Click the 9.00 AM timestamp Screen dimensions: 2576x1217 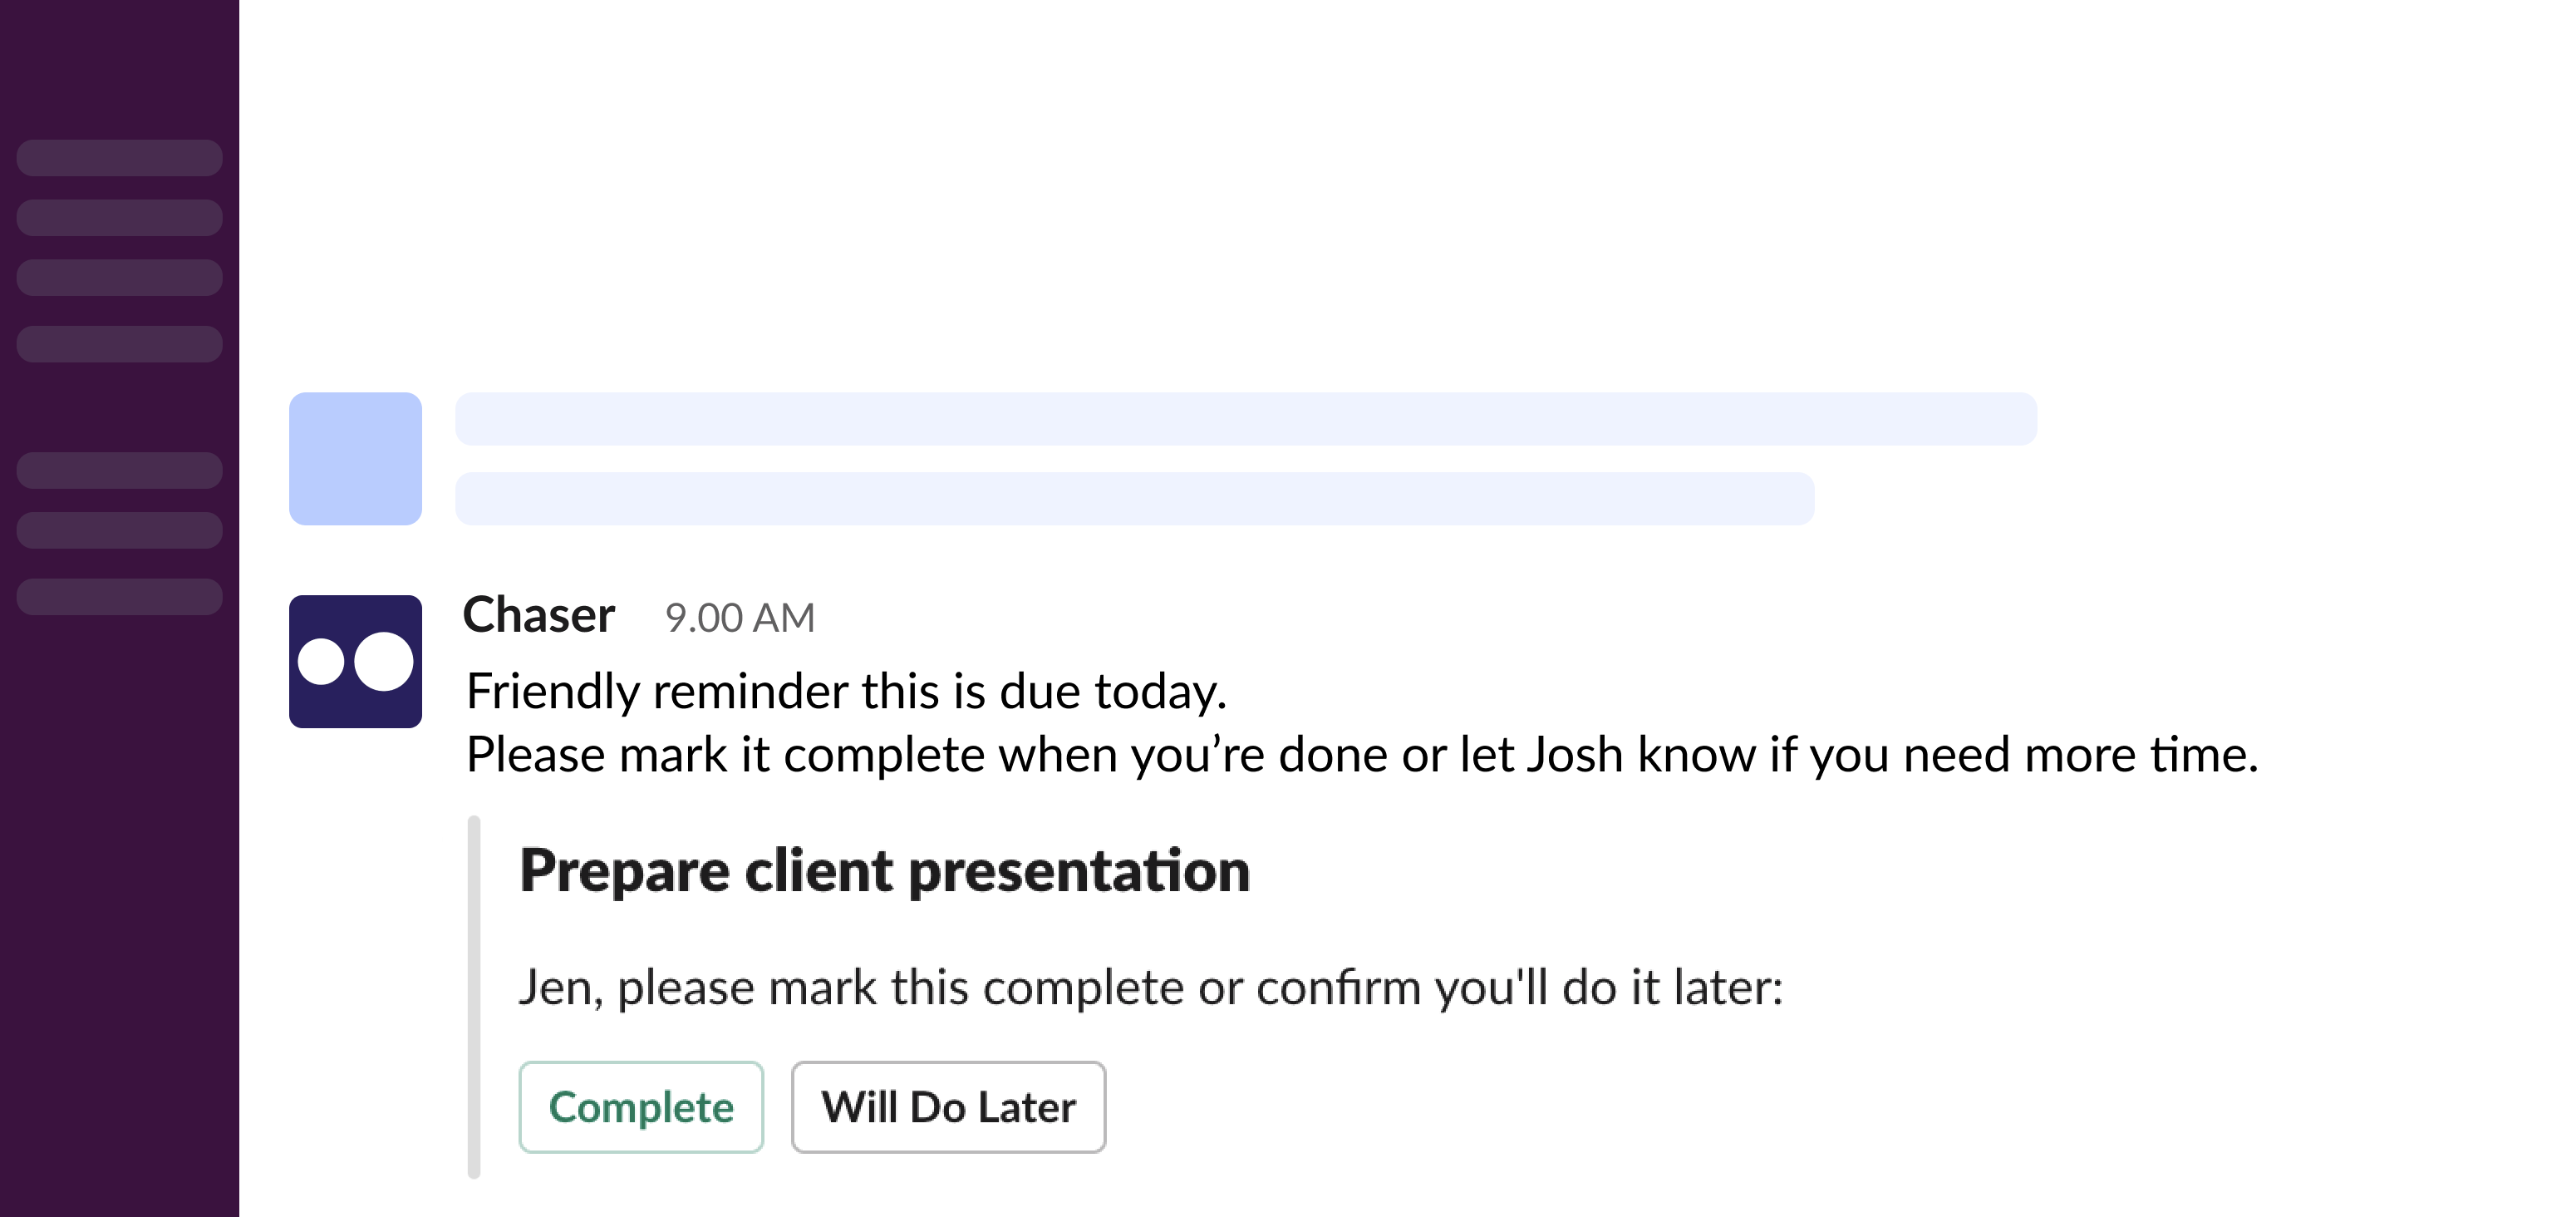coord(740,618)
